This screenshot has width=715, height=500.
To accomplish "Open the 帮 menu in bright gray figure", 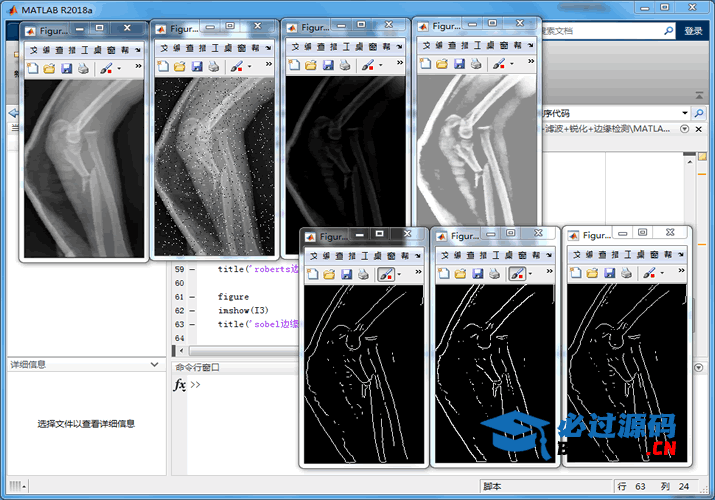I will pos(517,45).
